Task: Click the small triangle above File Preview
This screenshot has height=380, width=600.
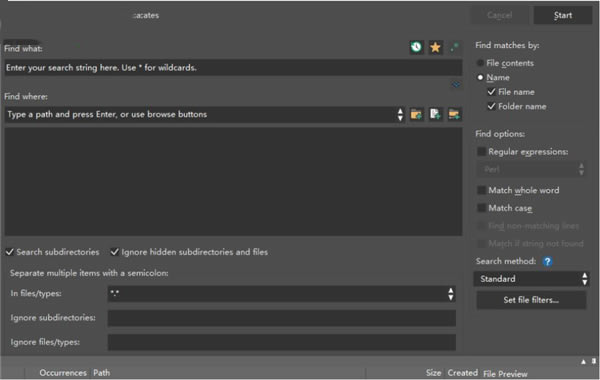Action: tap(583, 362)
